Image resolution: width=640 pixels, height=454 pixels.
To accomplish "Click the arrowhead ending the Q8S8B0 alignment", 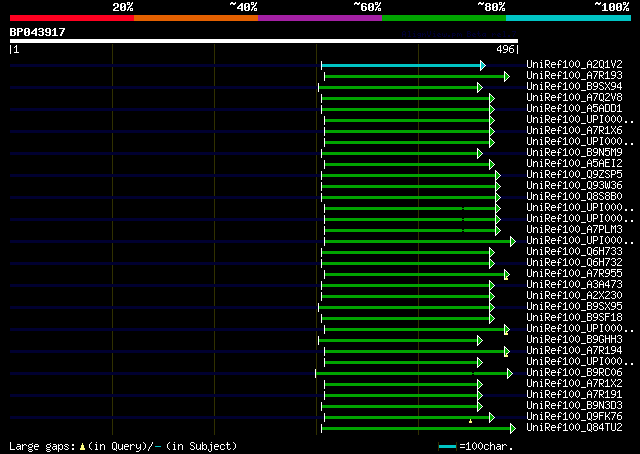I will click(498, 198).
